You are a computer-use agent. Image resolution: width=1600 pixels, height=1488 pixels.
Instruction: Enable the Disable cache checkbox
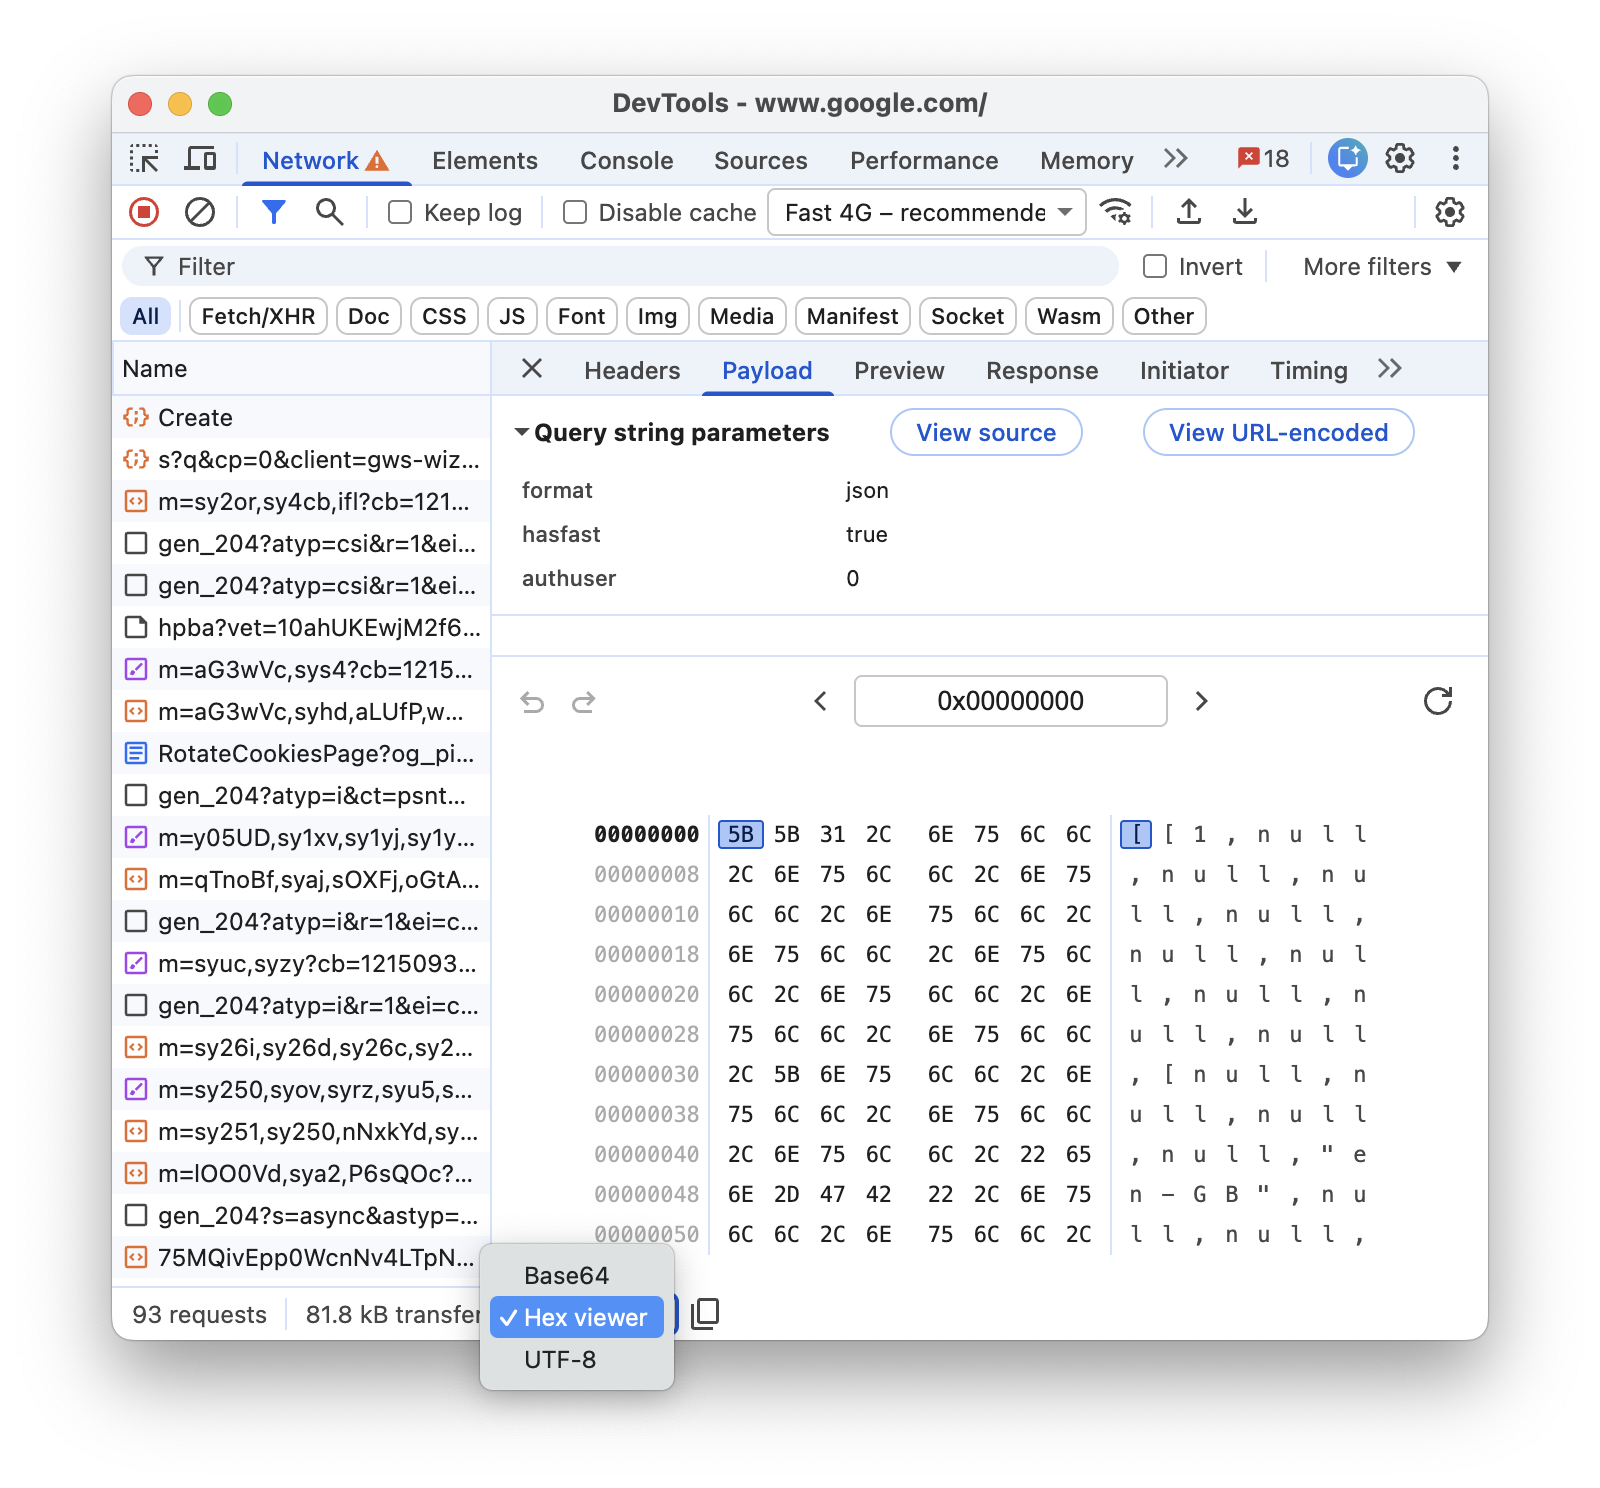pos(575,212)
